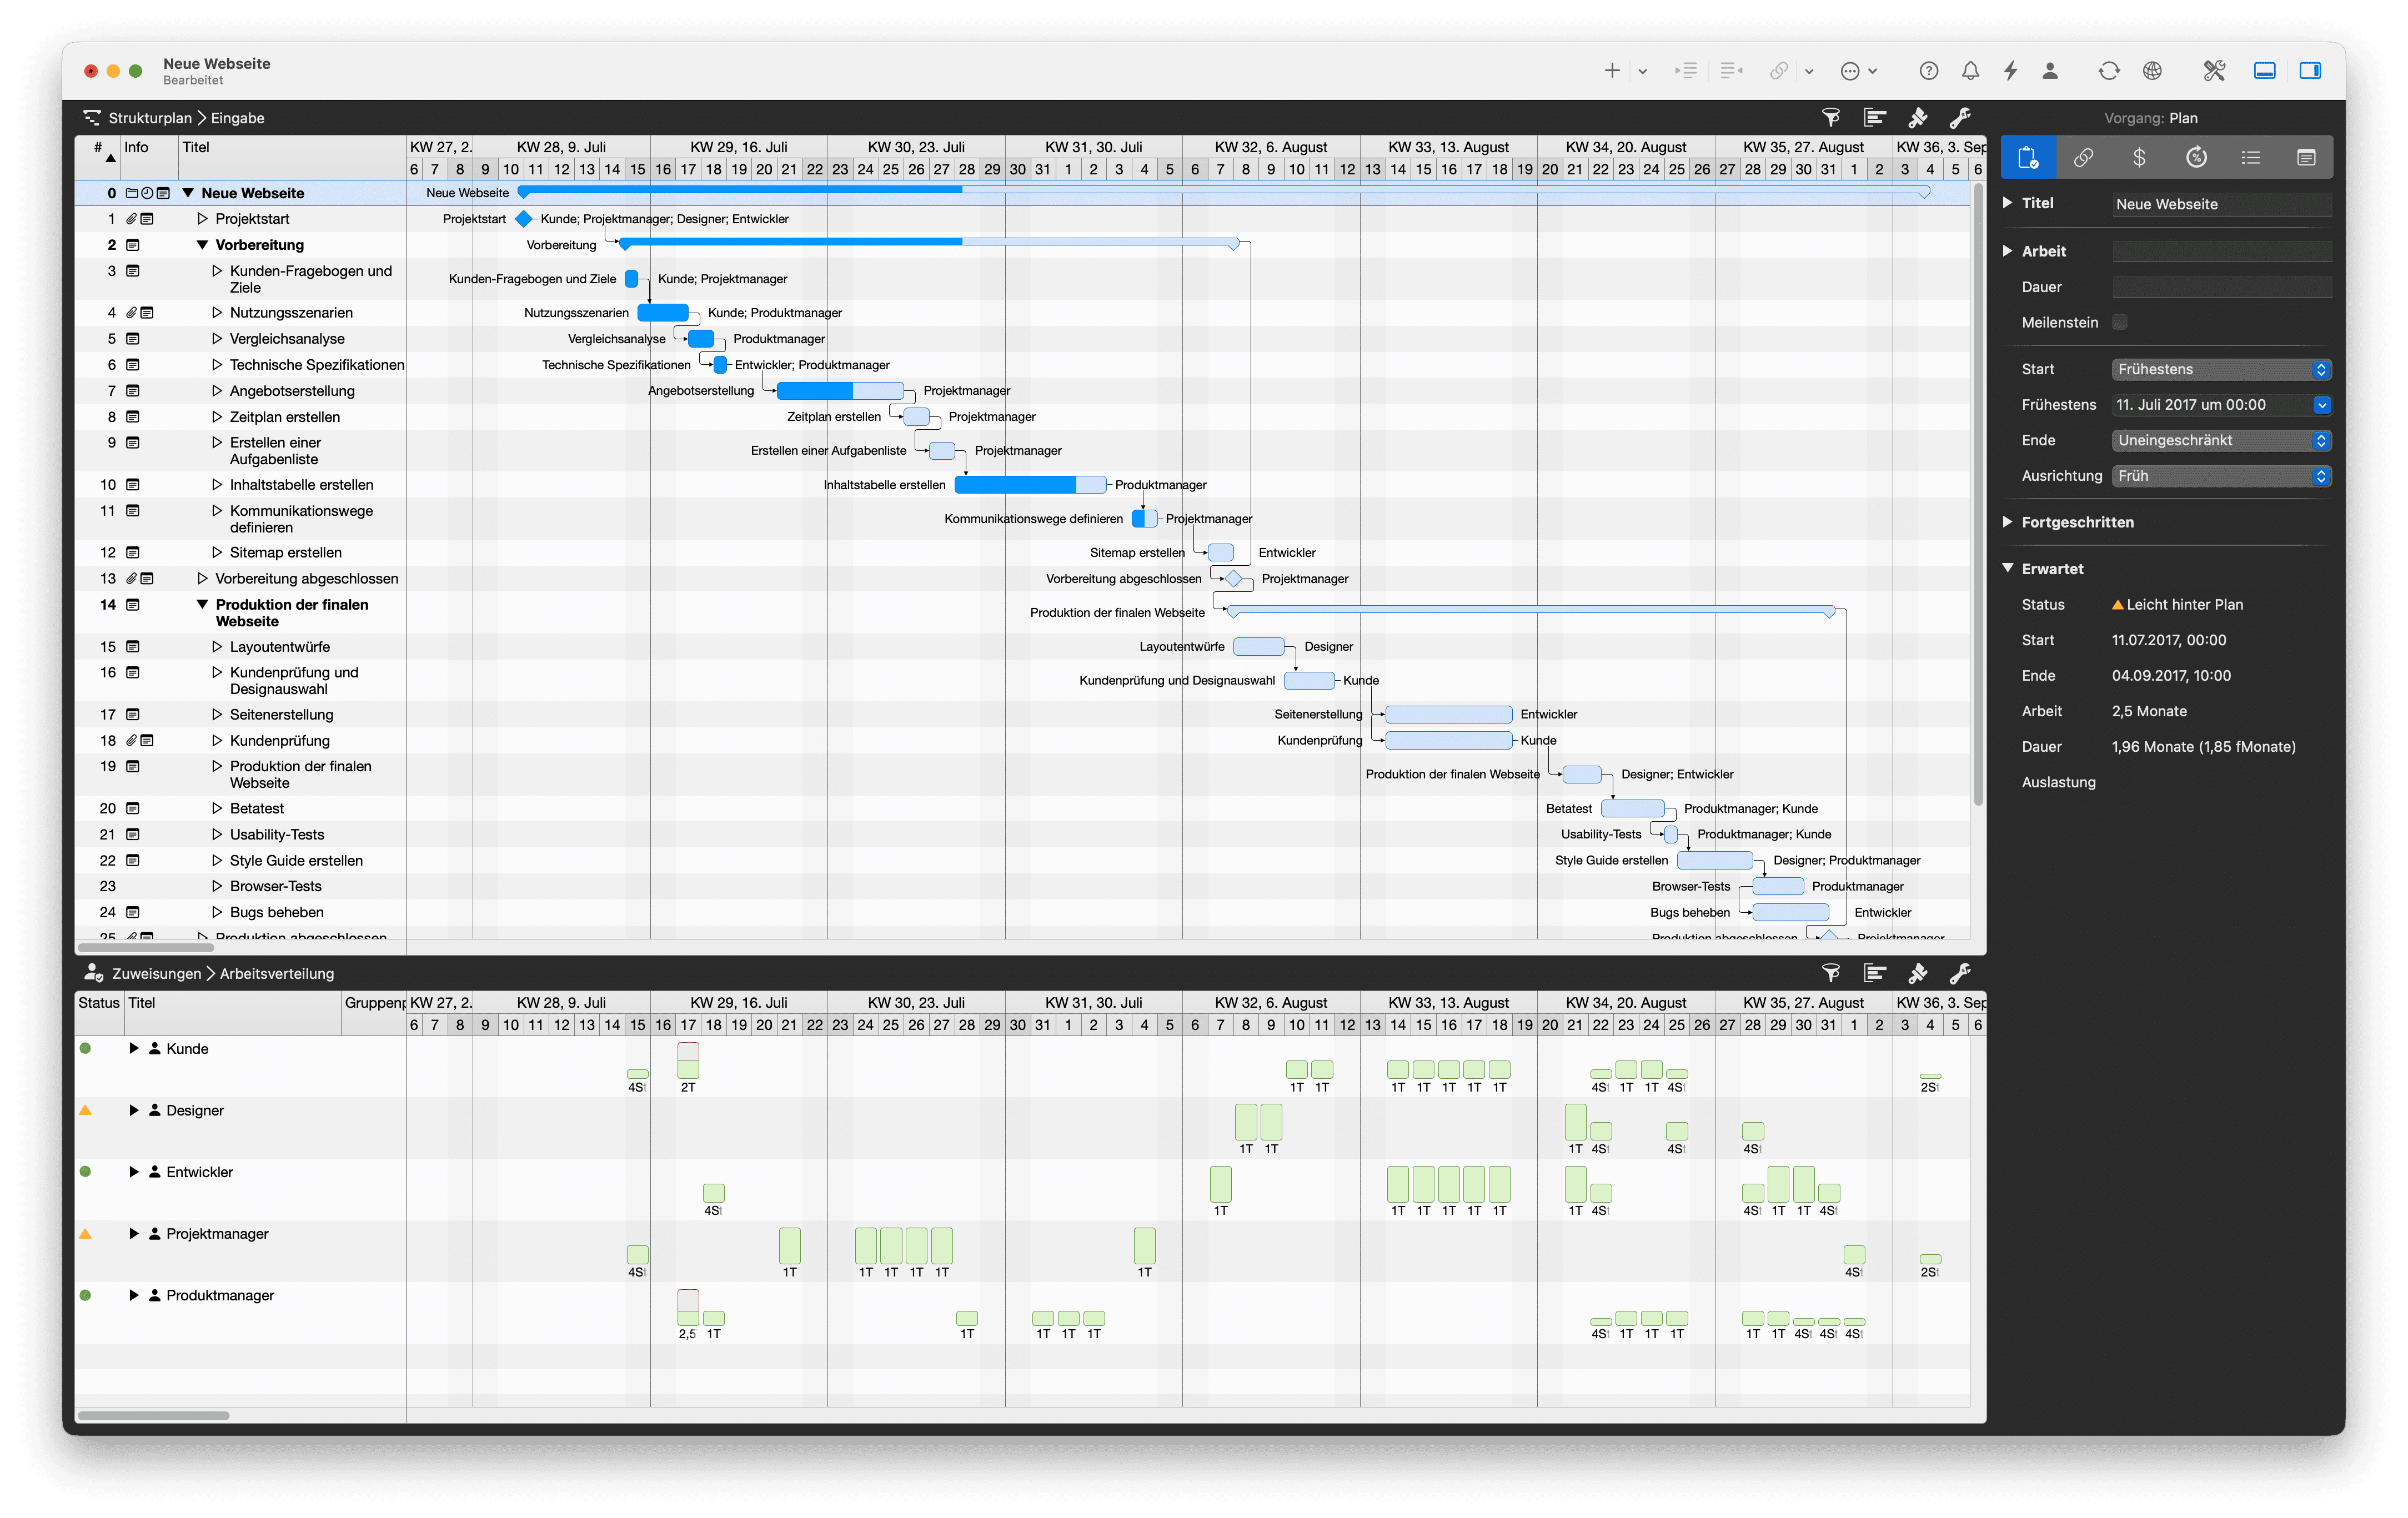The width and height of the screenshot is (2408, 1518).
Task: Click the help question mark icon
Action: point(1928,70)
